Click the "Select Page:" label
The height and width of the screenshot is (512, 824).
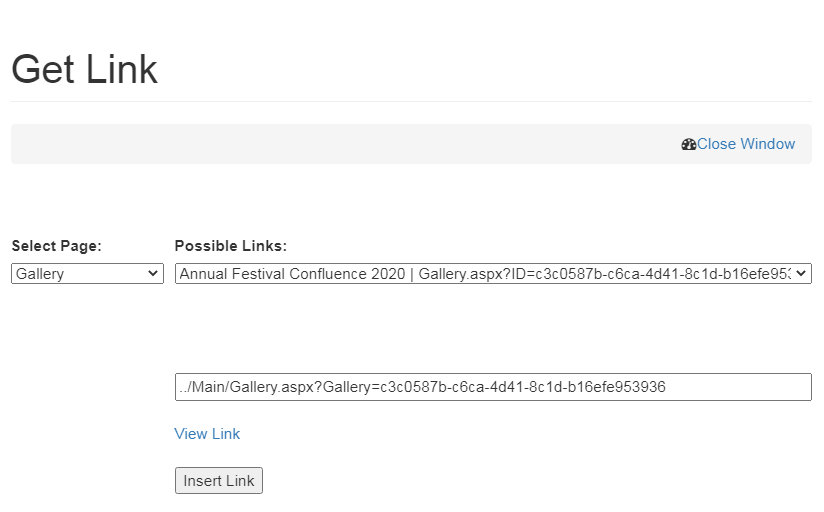56,246
